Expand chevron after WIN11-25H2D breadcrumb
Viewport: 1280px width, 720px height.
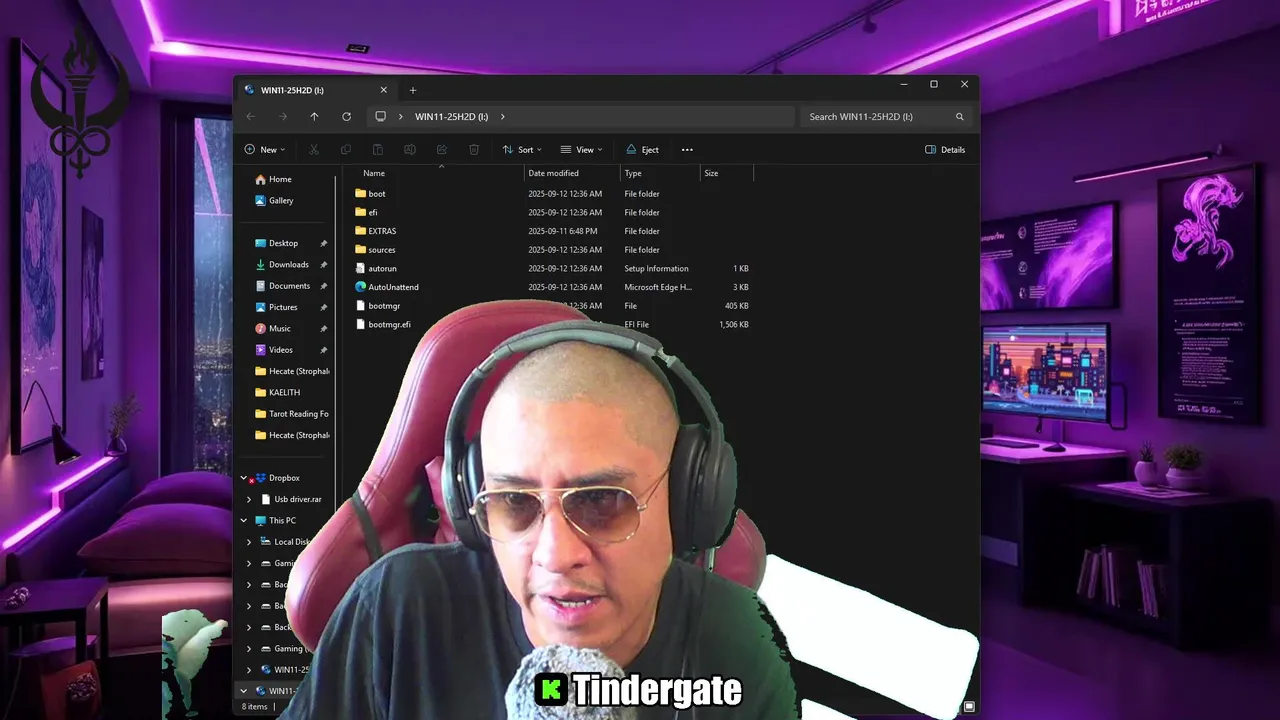(x=502, y=117)
